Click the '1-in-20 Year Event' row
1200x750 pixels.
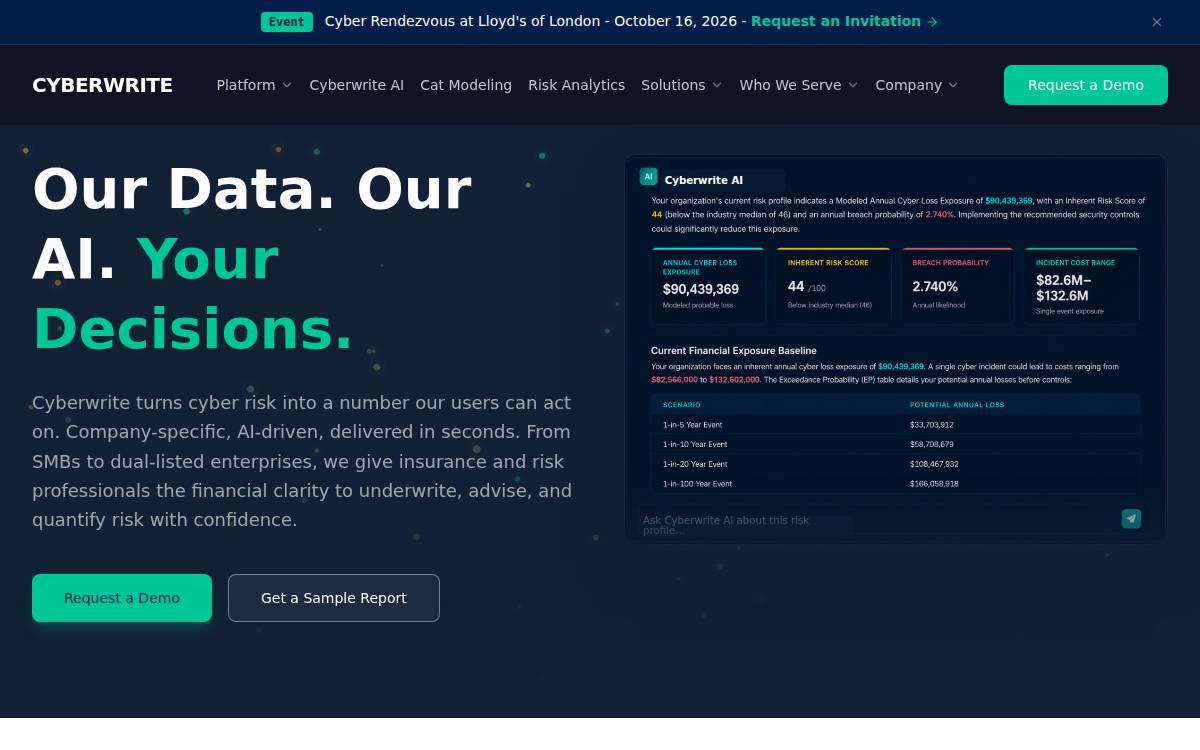[x=896, y=464]
